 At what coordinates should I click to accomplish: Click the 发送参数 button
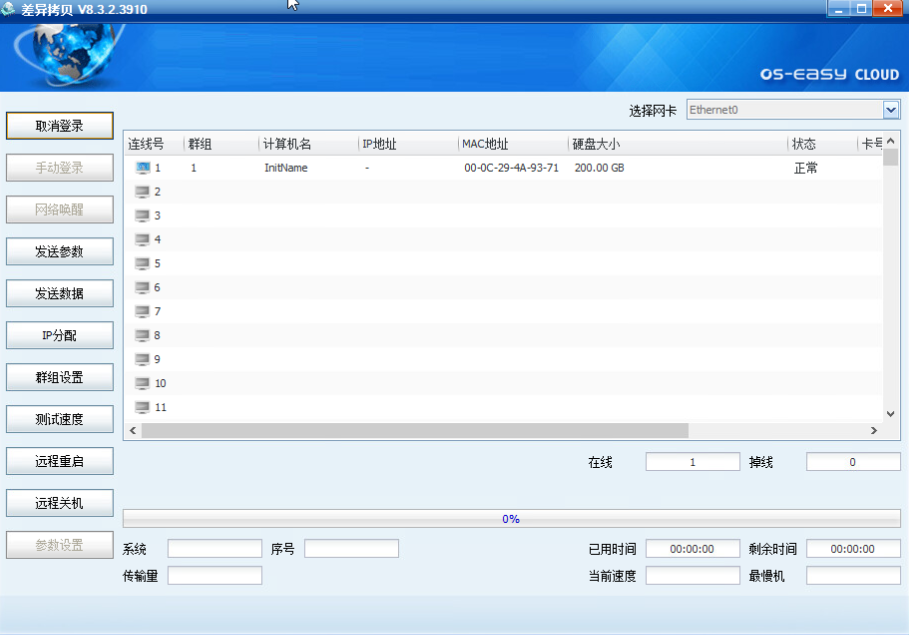60,252
